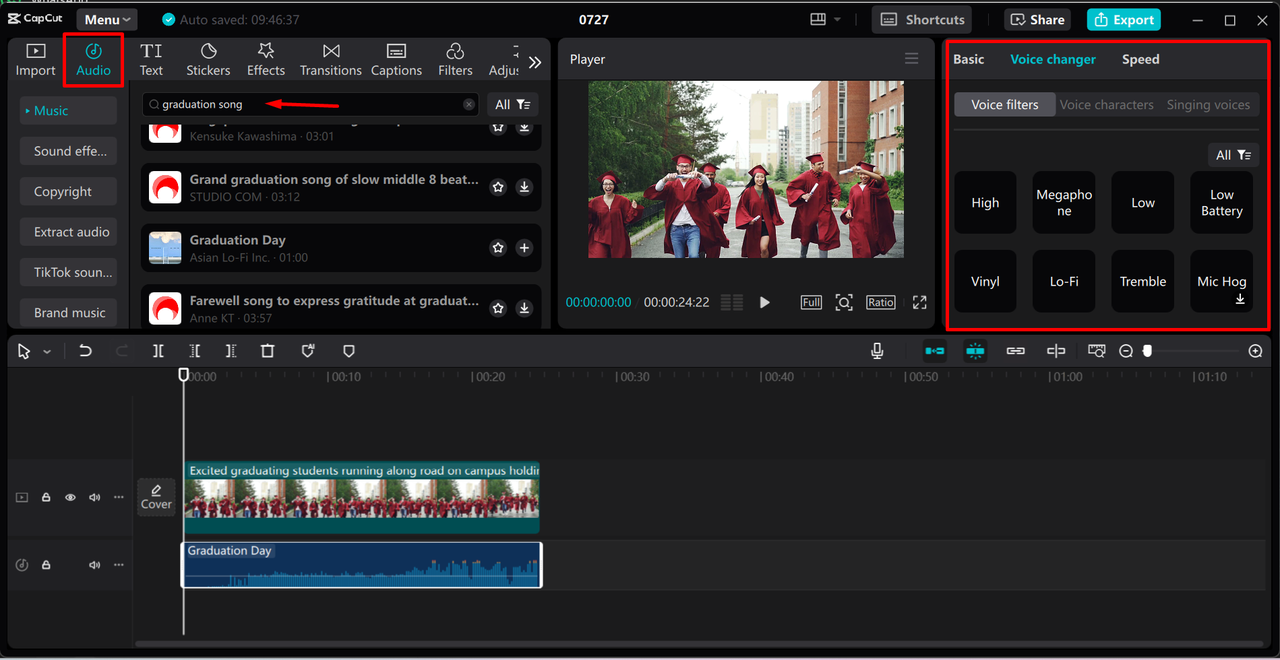Undo the last action

coord(85,351)
